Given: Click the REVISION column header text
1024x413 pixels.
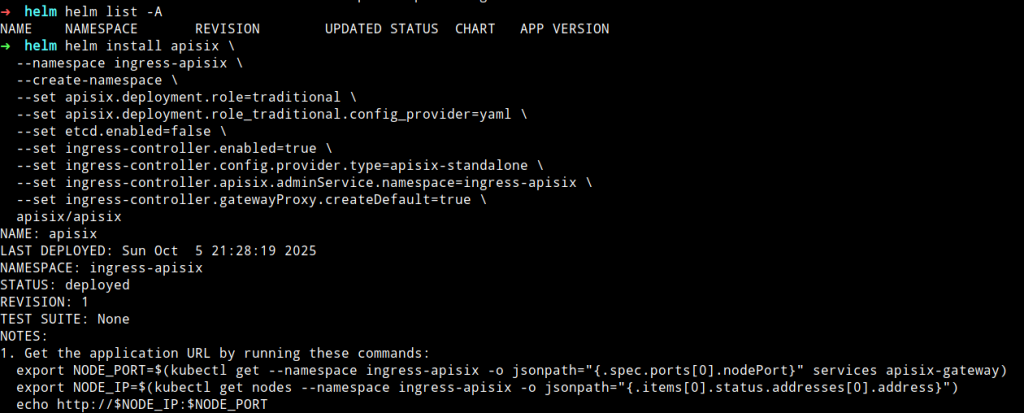Looking at the screenshot, I should tap(227, 29).
